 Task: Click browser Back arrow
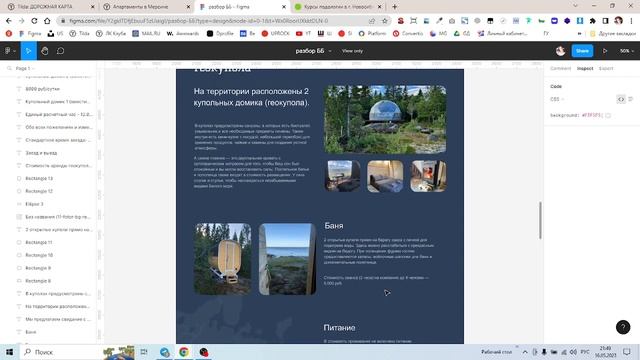pyautogui.click(x=9, y=20)
